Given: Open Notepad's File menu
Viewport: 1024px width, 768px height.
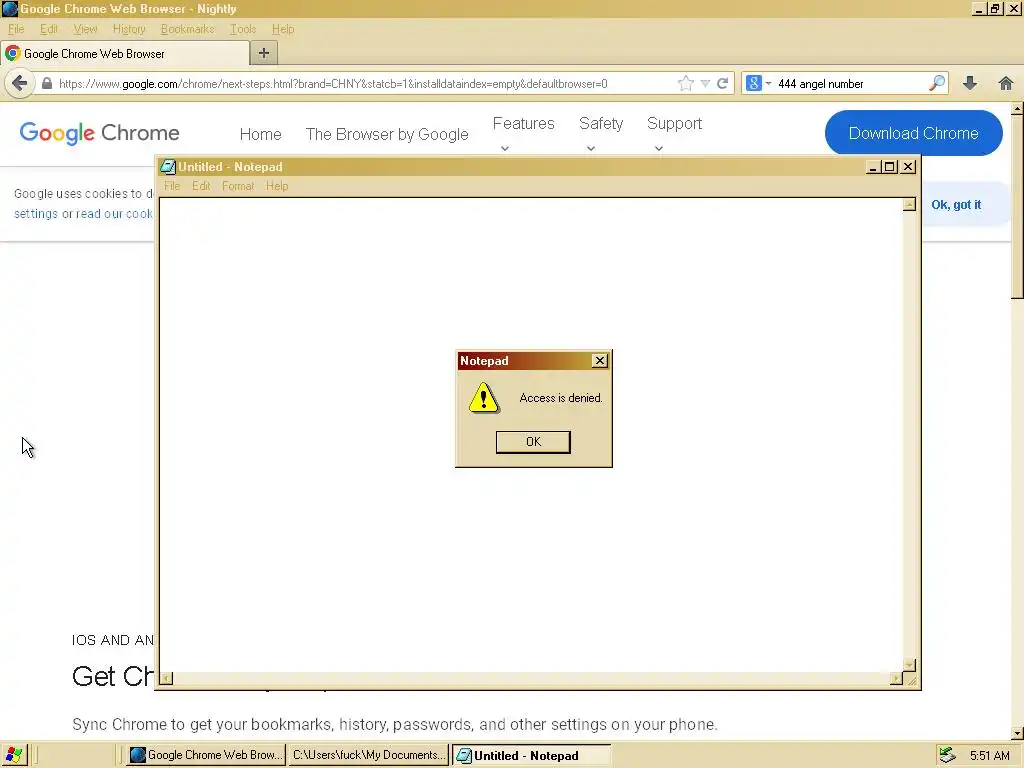Looking at the screenshot, I should click(172, 186).
